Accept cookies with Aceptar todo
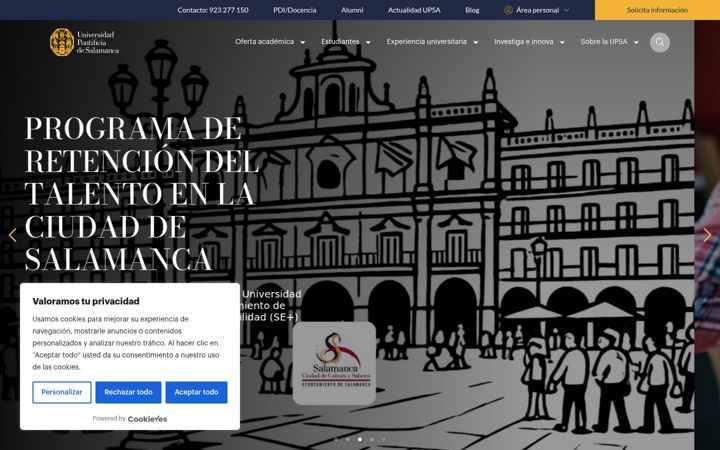 (x=196, y=392)
